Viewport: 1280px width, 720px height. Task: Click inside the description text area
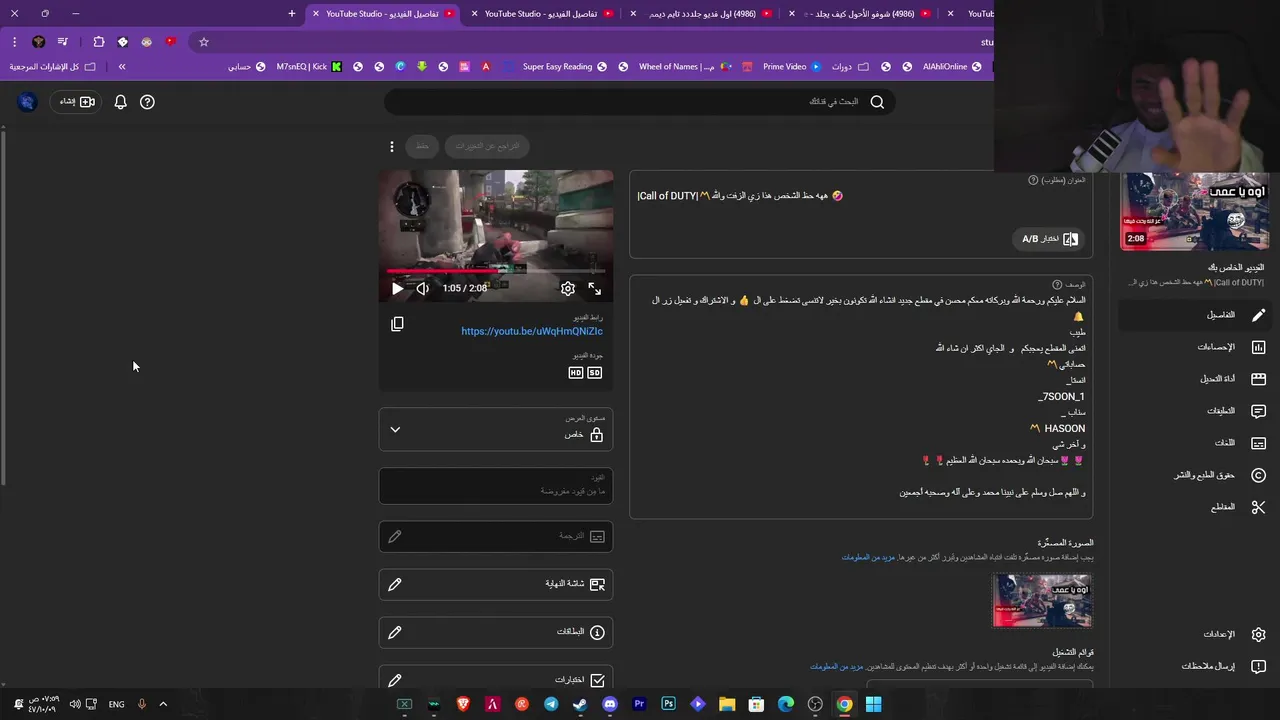(861, 396)
